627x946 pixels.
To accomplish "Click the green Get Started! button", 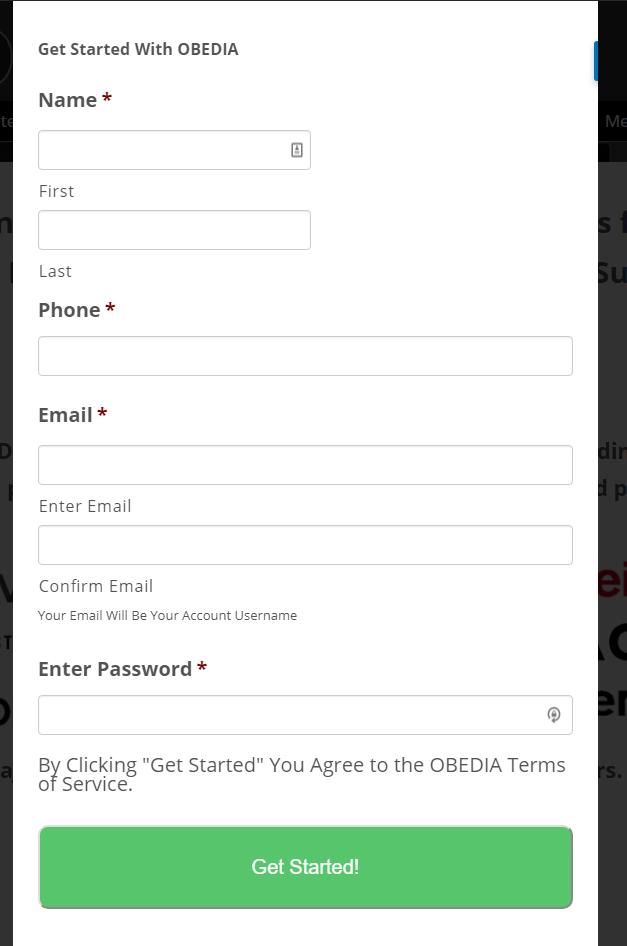I will 305,867.
